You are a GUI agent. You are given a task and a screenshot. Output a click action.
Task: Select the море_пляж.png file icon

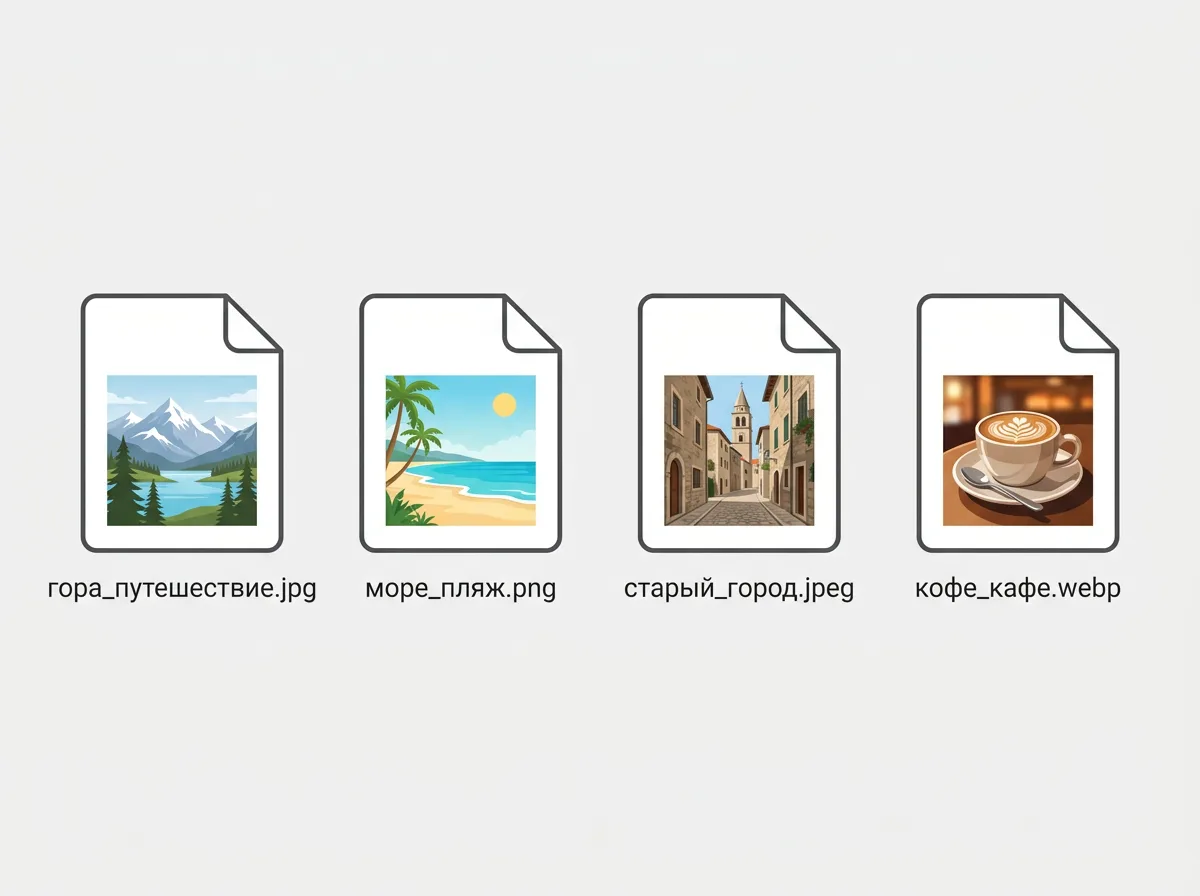tap(461, 423)
